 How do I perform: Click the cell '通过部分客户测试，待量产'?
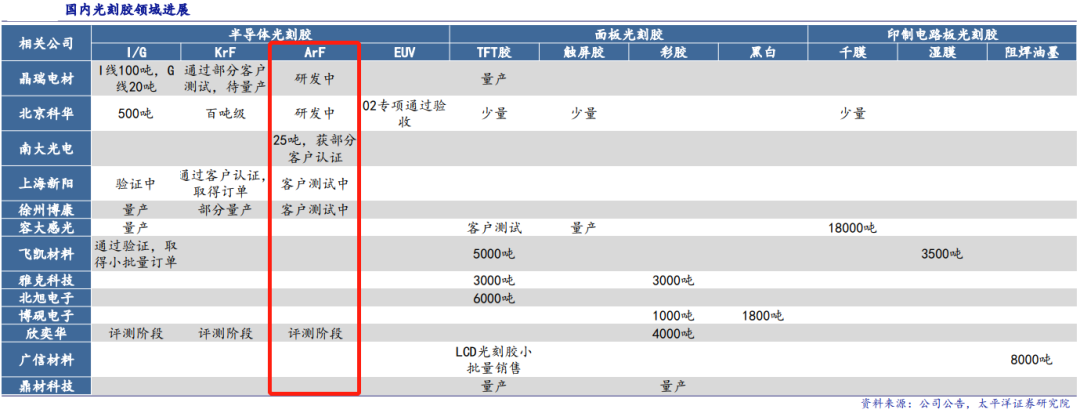point(225,78)
